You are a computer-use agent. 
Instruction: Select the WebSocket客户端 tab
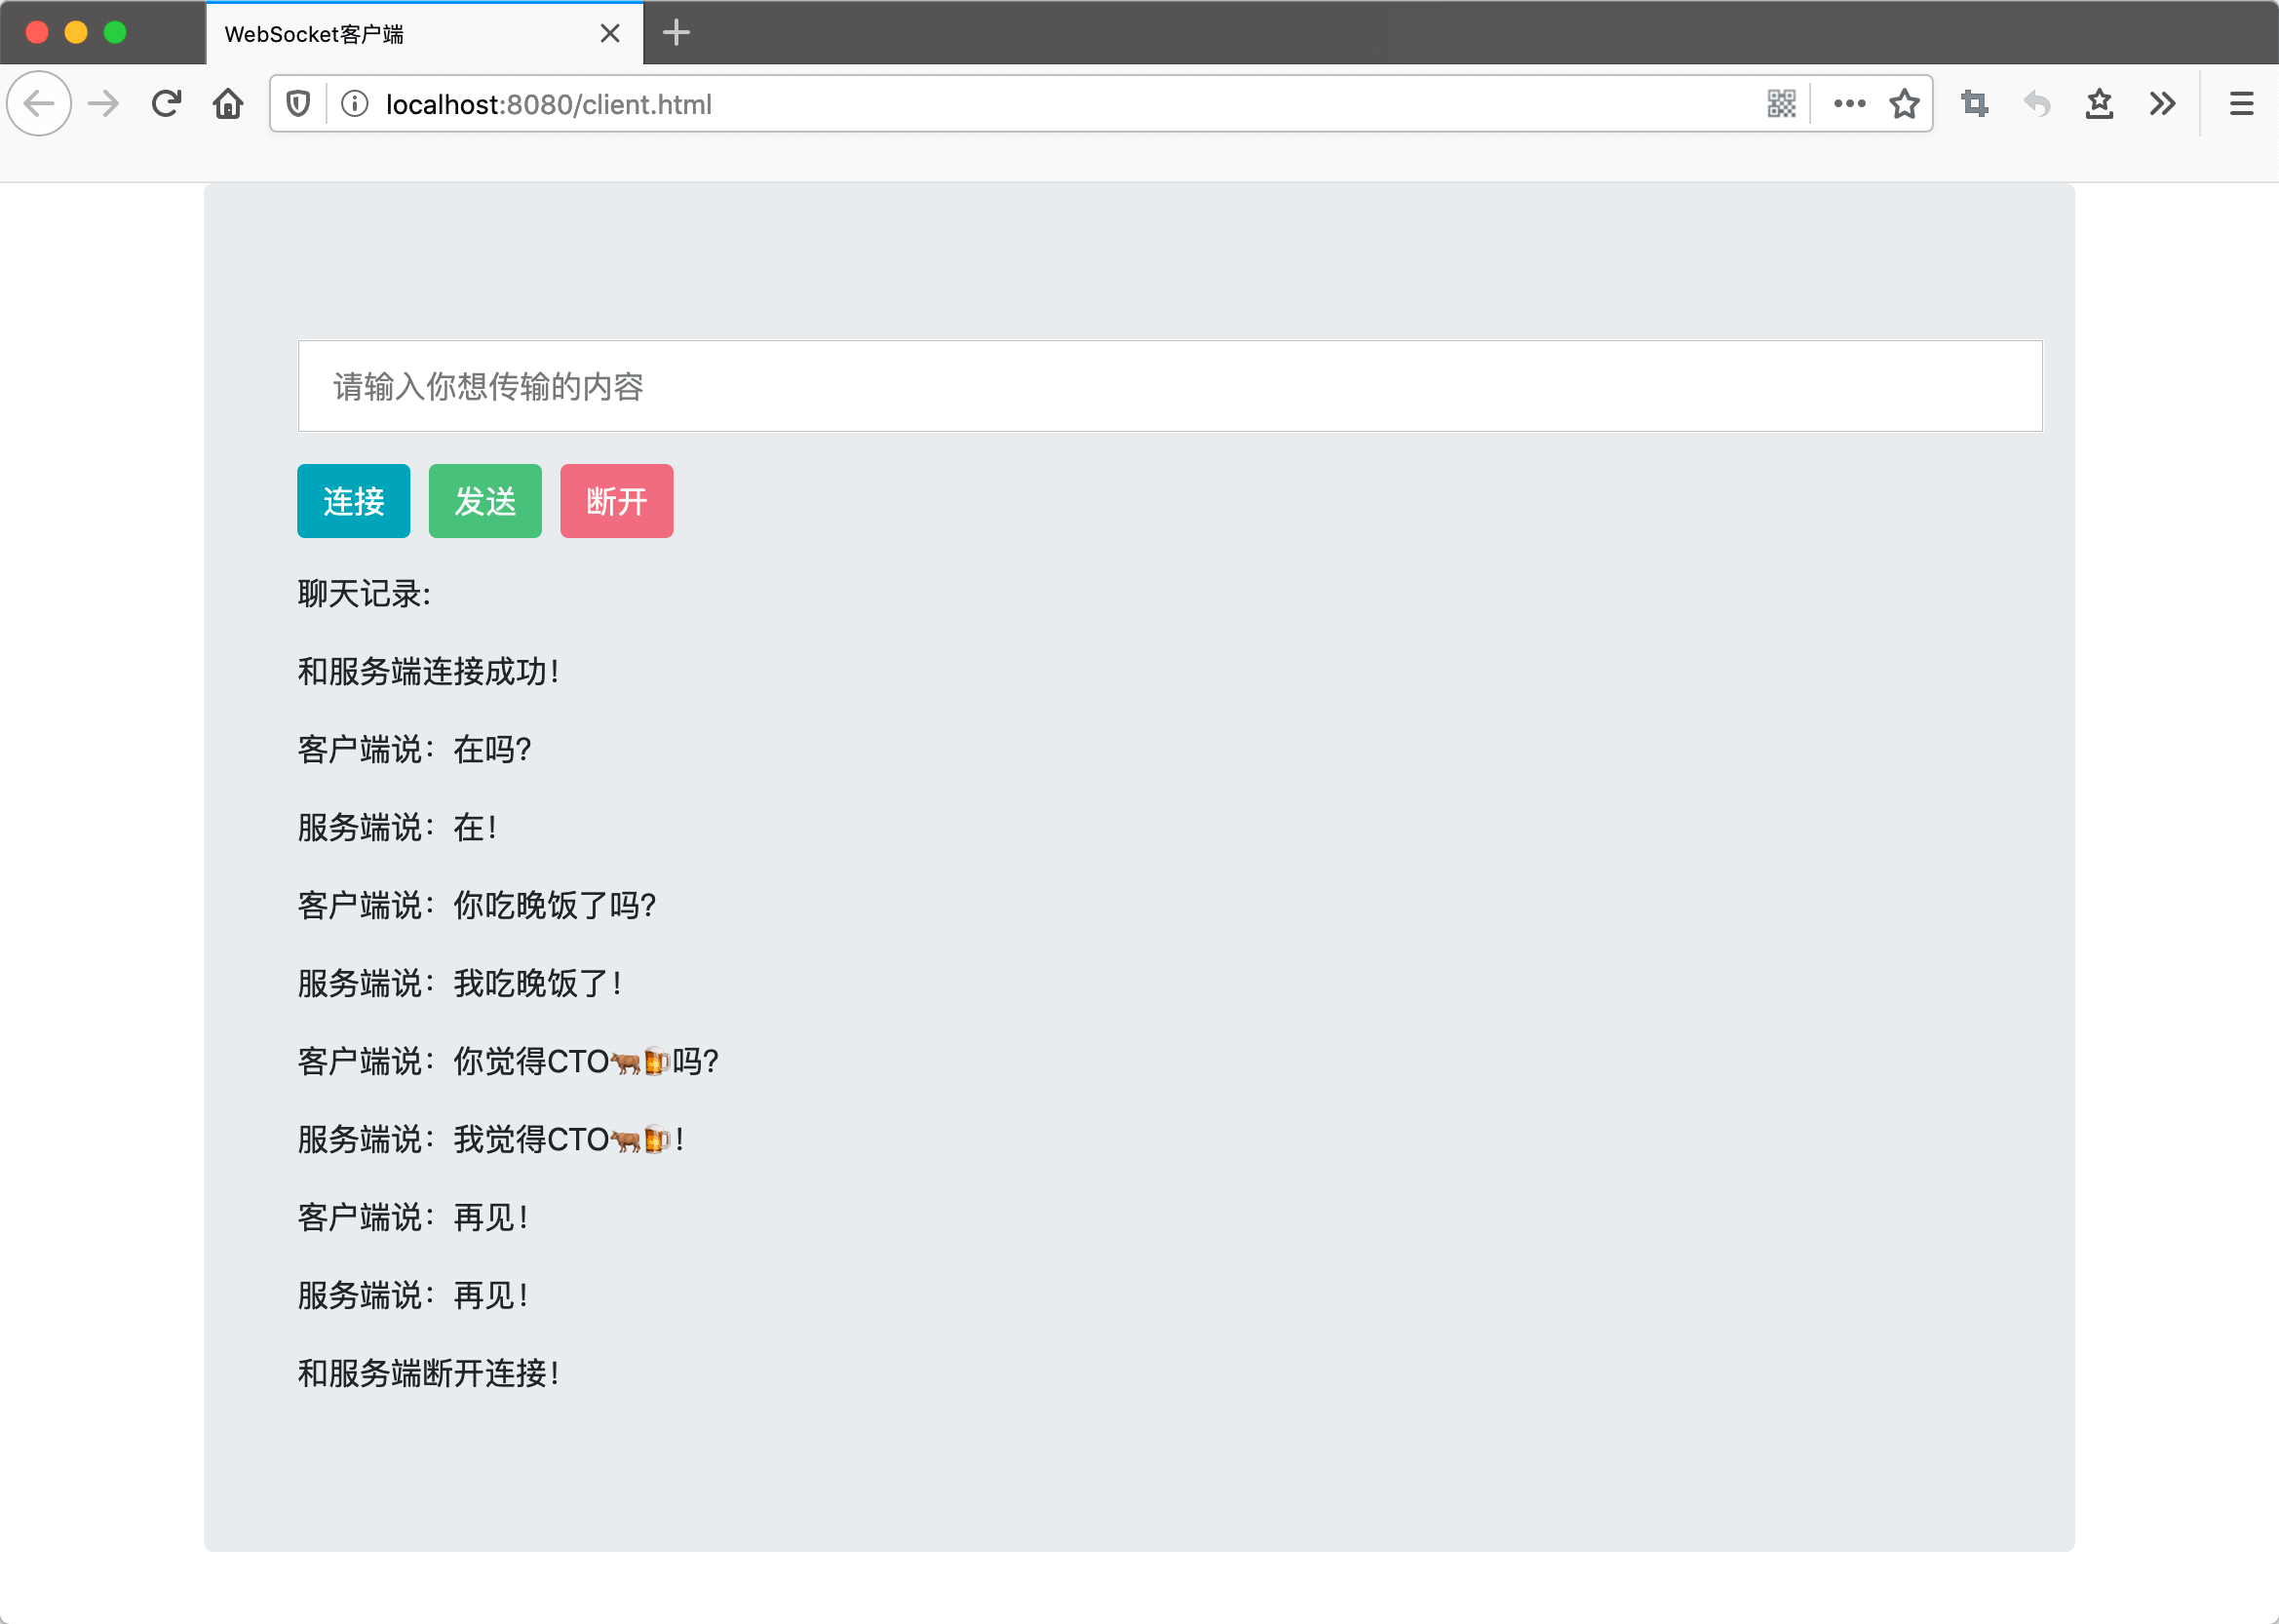[424, 34]
